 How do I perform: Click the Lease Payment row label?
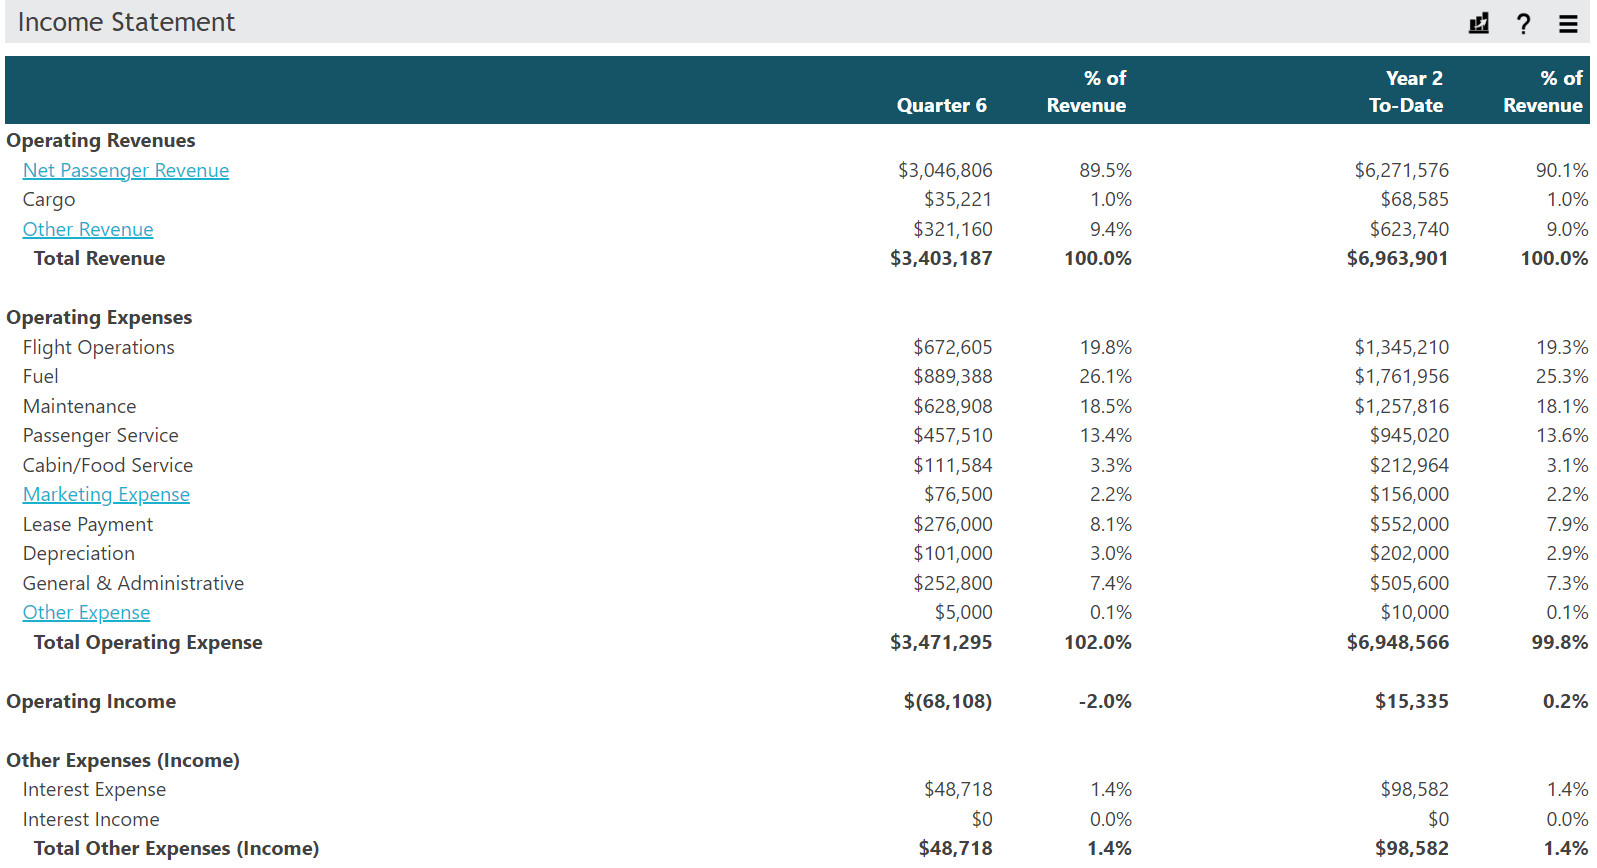pyautogui.click(x=88, y=524)
